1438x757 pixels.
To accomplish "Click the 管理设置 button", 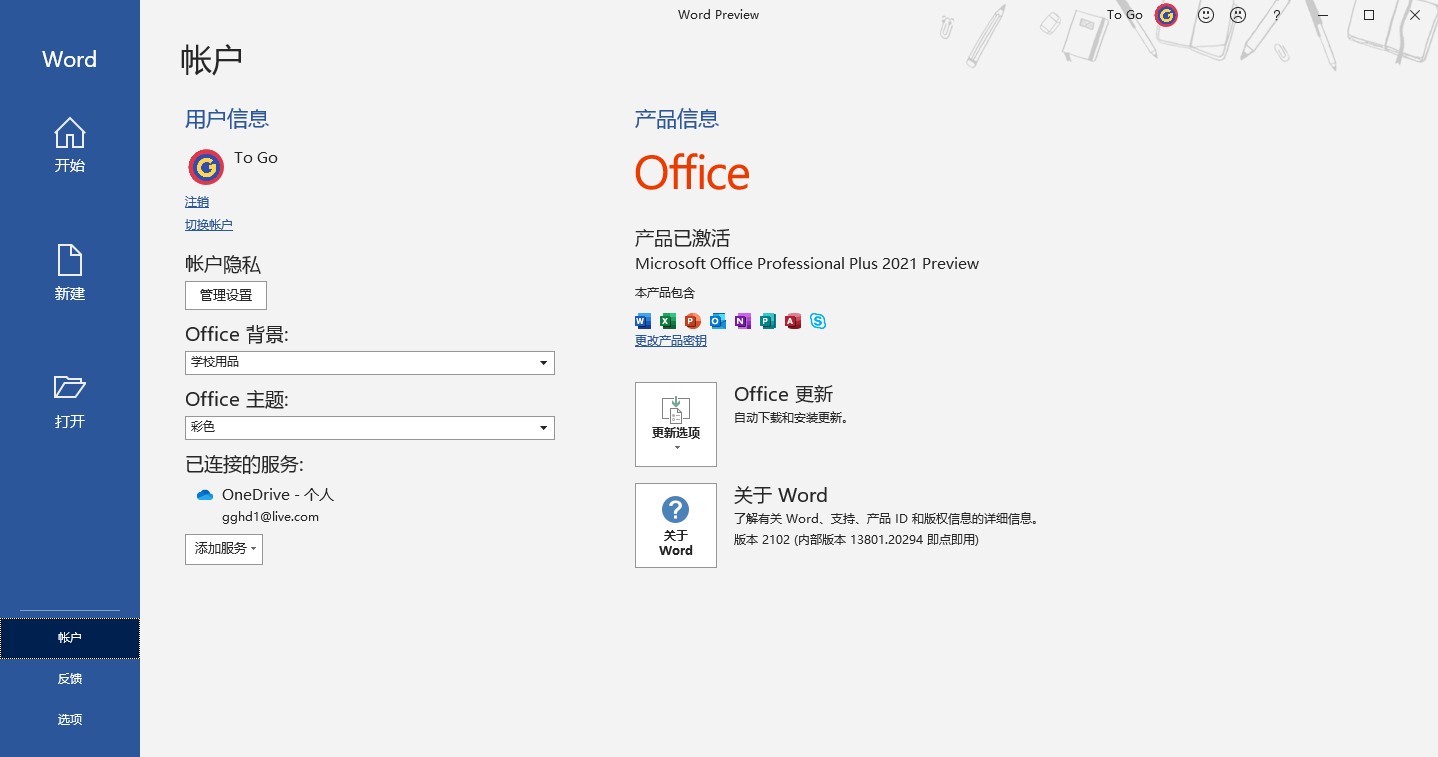I will (x=226, y=296).
